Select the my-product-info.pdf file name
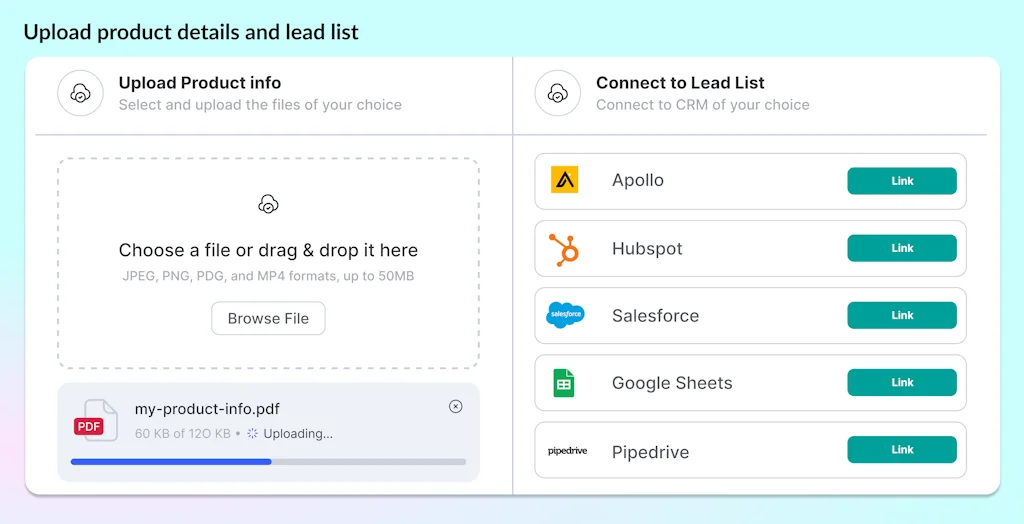The height and width of the screenshot is (524, 1024). click(207, 408)
